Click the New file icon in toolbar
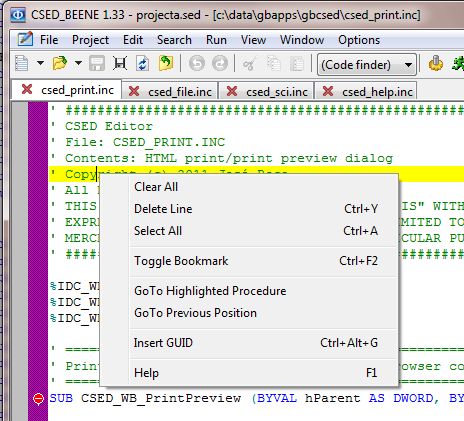Screen dimensions: 464x421 pyautogui.click(x=22, y=63)
